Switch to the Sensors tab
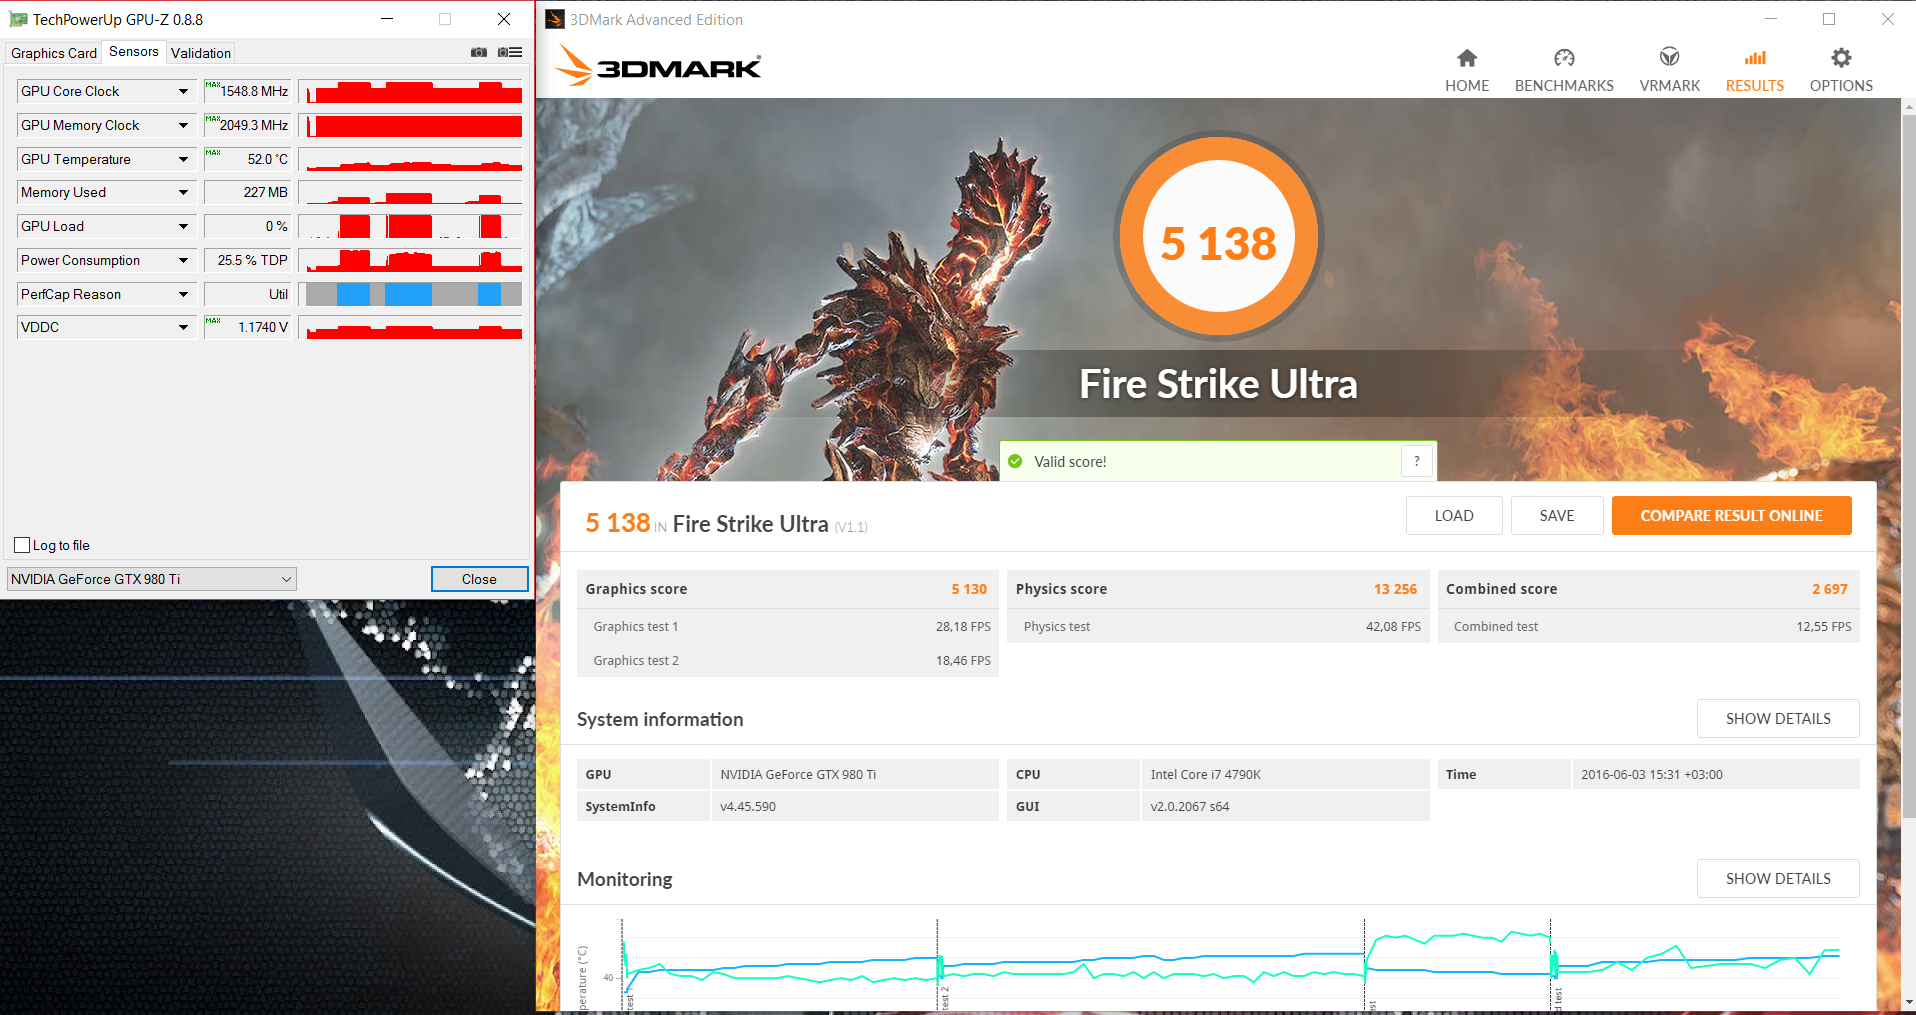The image size is (1916, 1015). pyautogui.click(x=134, y=52)
